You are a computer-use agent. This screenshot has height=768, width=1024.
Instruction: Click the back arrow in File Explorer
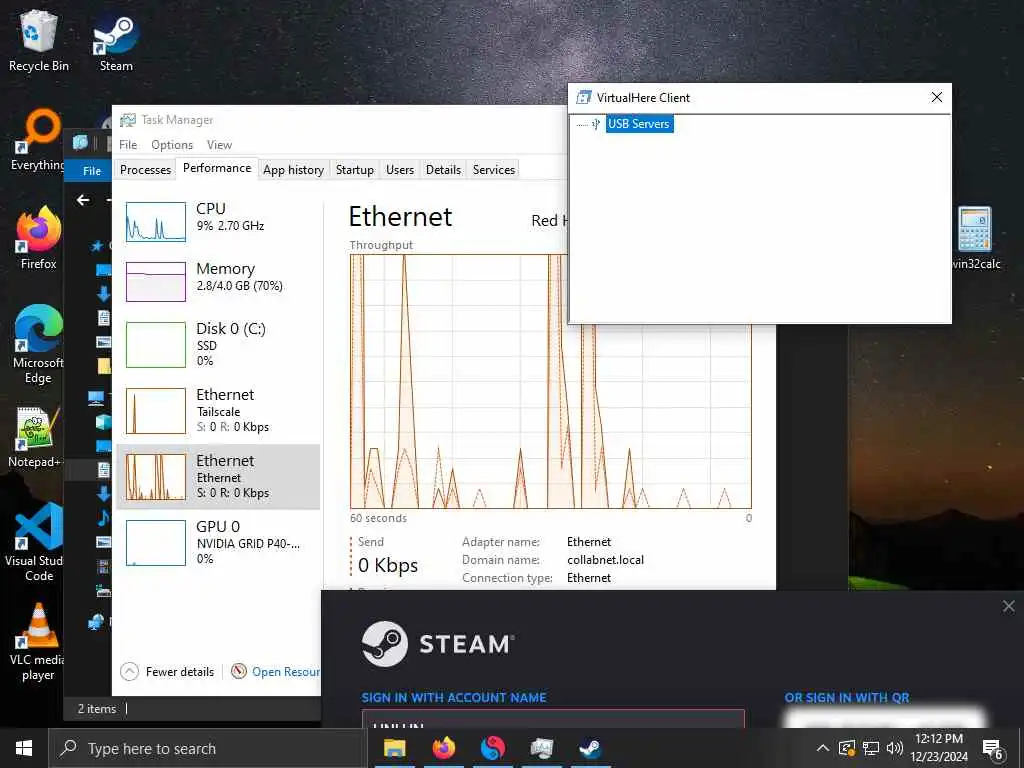pyautogui.click(x=83, y=200)
